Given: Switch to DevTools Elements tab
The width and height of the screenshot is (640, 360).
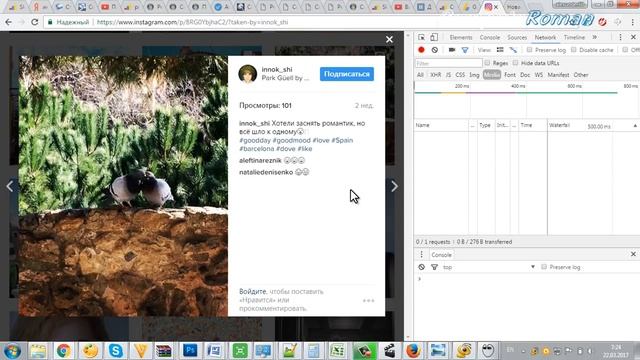Looking at the screenshot, I should pyautogui.click(x=460, y=37).
